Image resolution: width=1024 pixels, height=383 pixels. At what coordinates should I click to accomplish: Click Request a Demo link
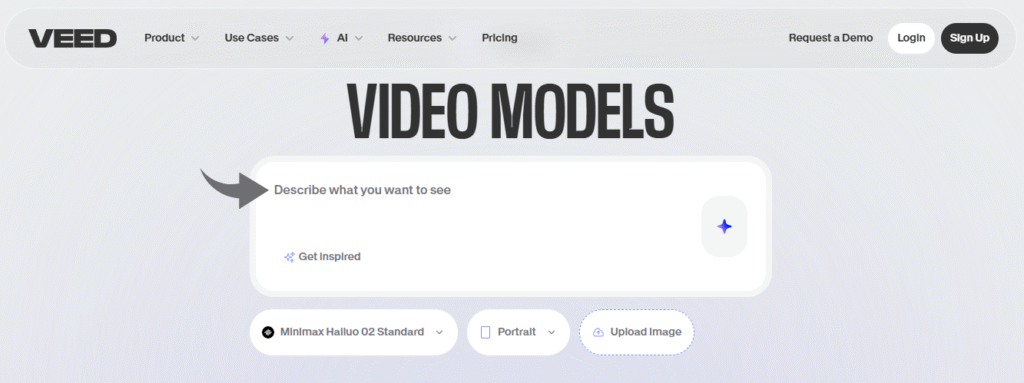[831, 38]
